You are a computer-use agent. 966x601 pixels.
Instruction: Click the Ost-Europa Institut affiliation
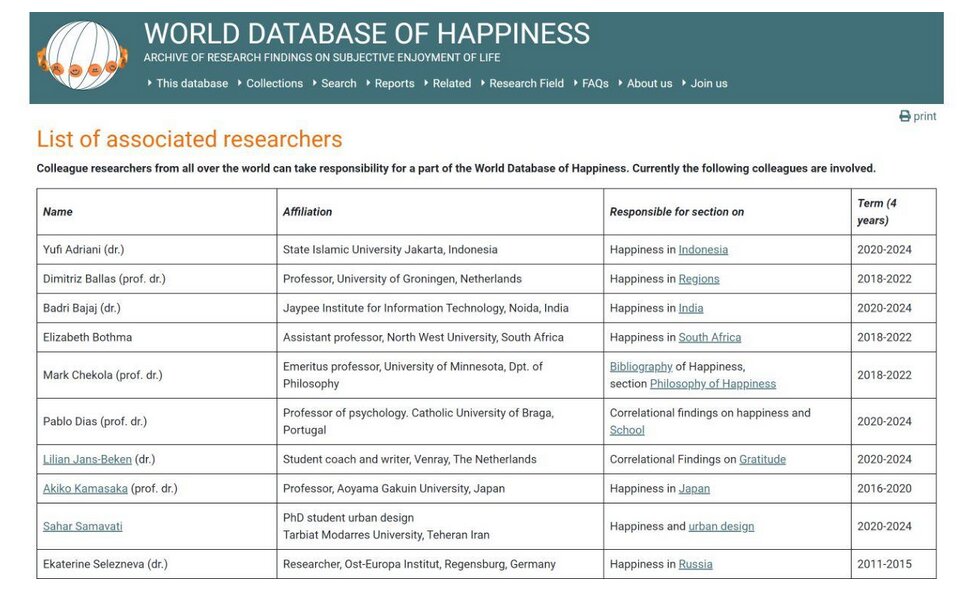[420, 564]
